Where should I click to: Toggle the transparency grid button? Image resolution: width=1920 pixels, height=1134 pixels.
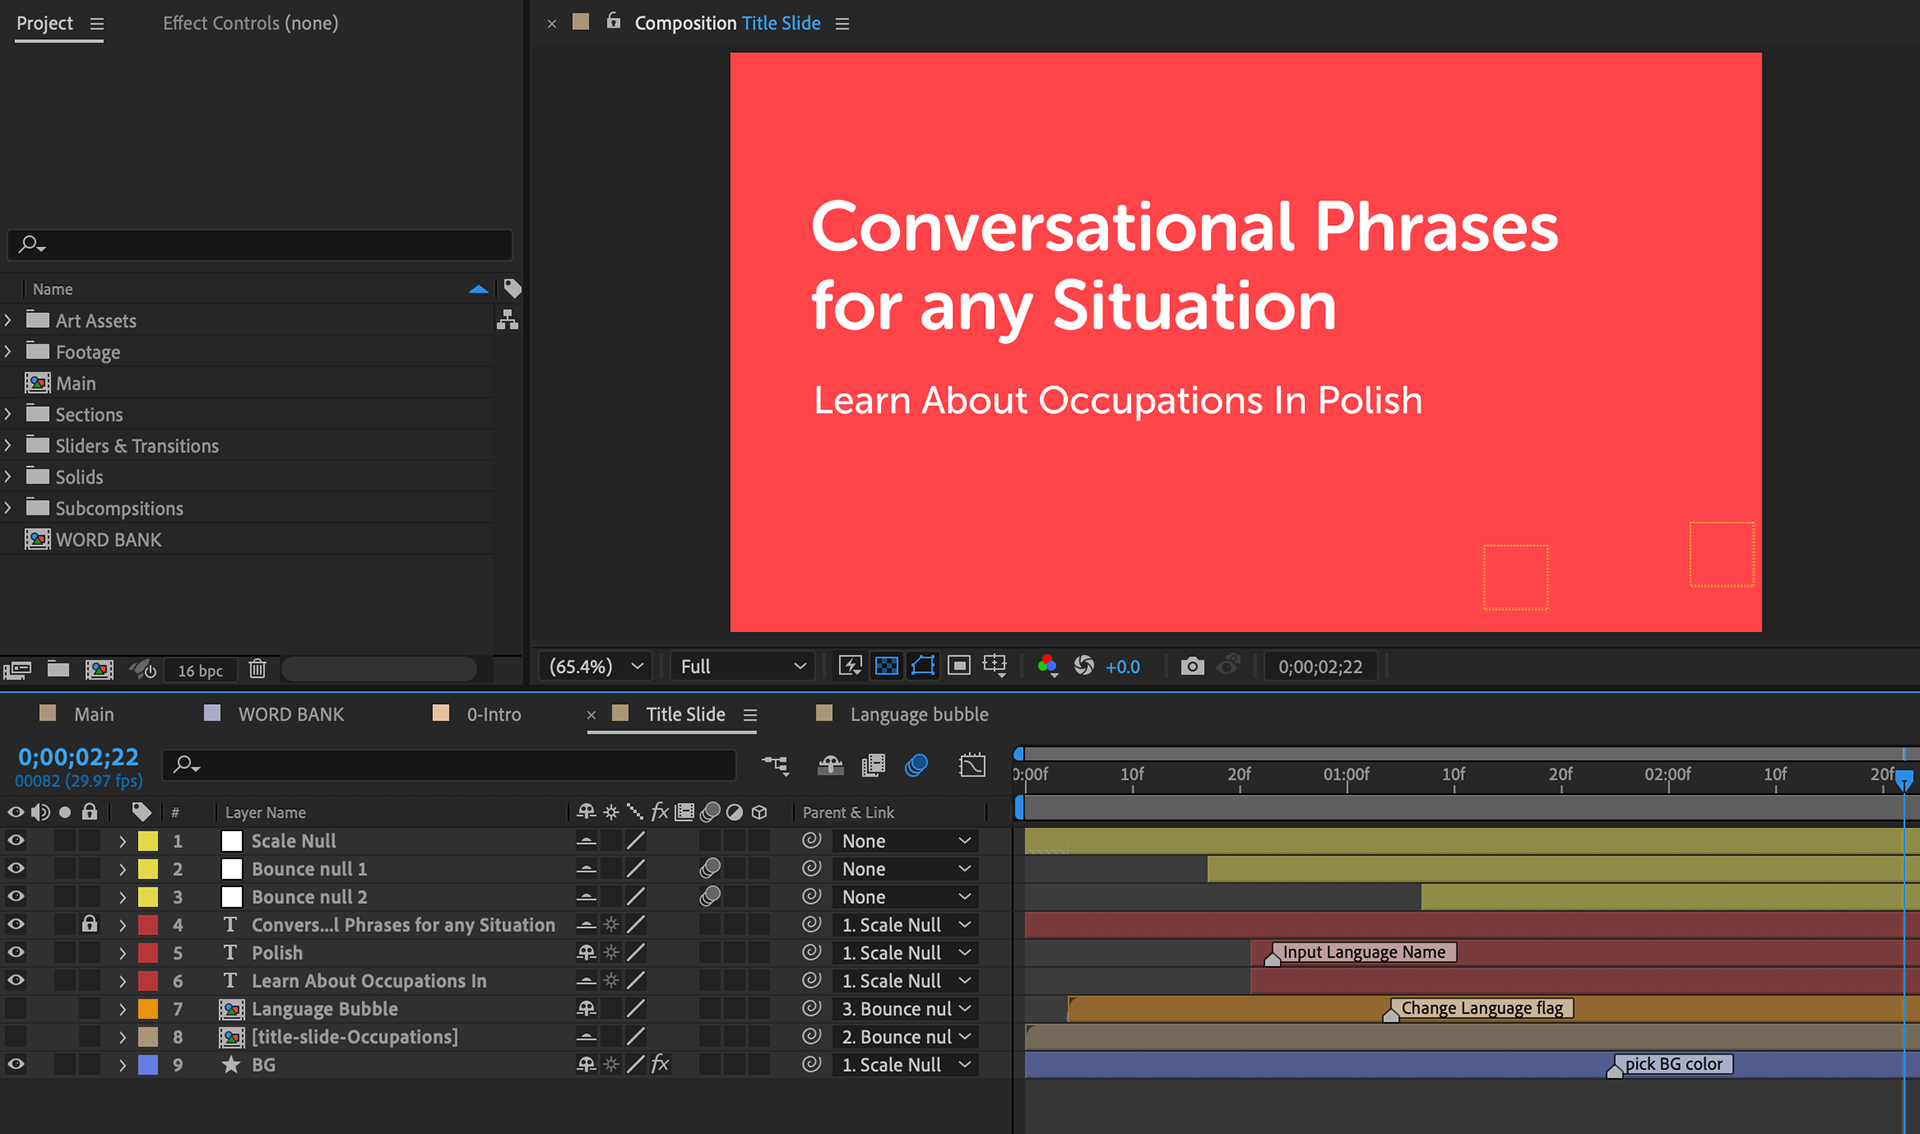[886, 666]
